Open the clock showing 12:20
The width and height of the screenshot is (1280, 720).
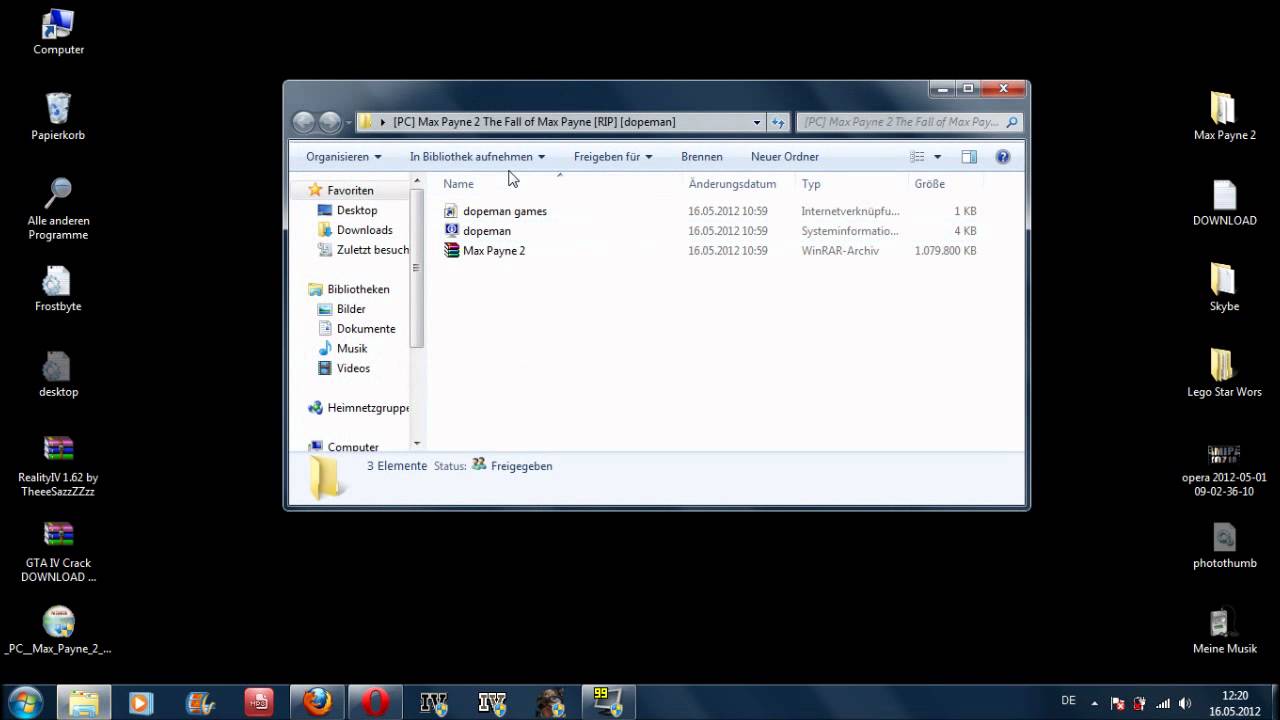[1235, 702]
